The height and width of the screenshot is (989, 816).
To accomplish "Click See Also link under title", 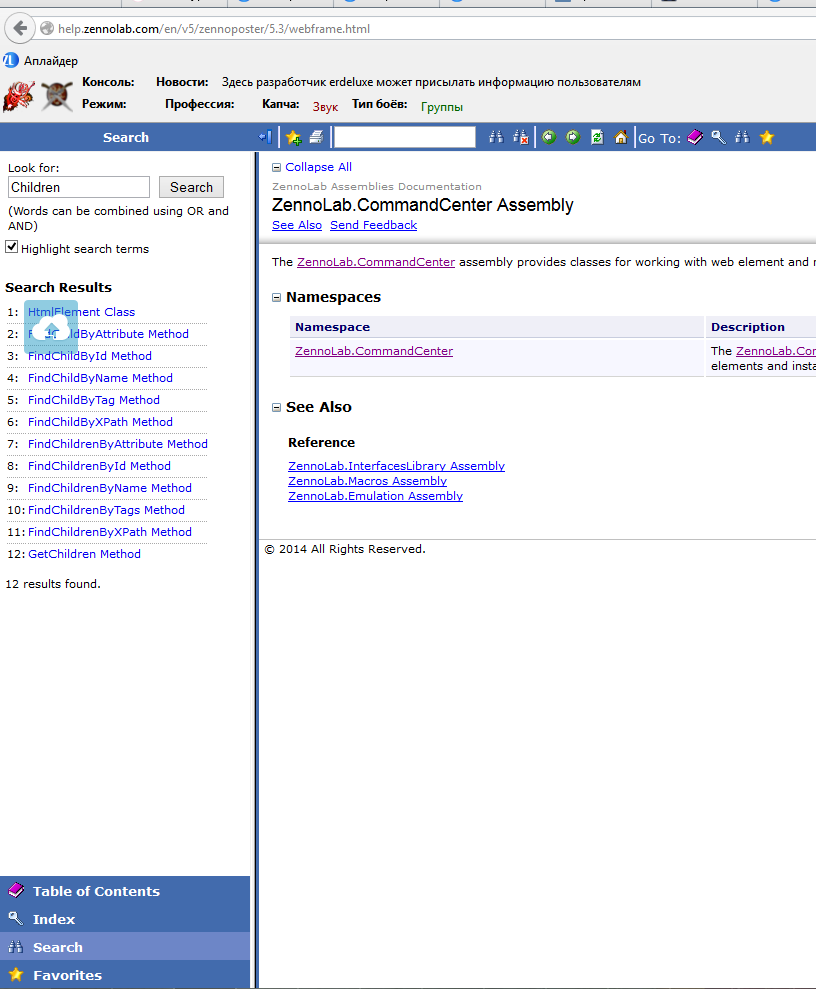I will pyautogui.click(x=296, y=225).
